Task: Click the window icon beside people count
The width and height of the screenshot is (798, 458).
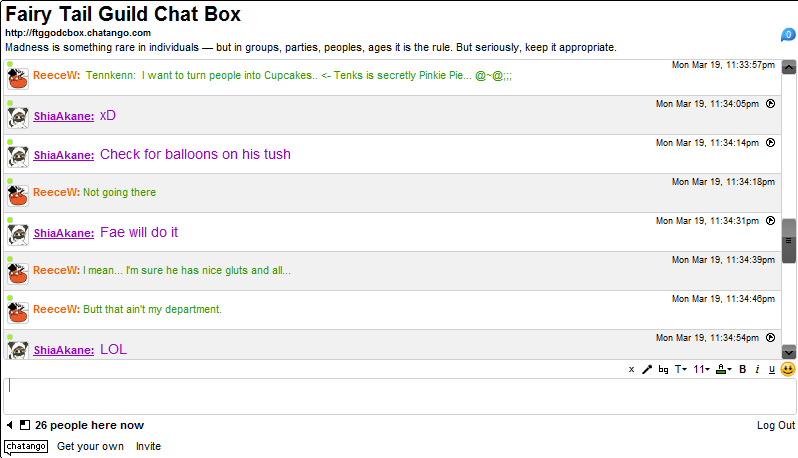Action: point(25,425)
